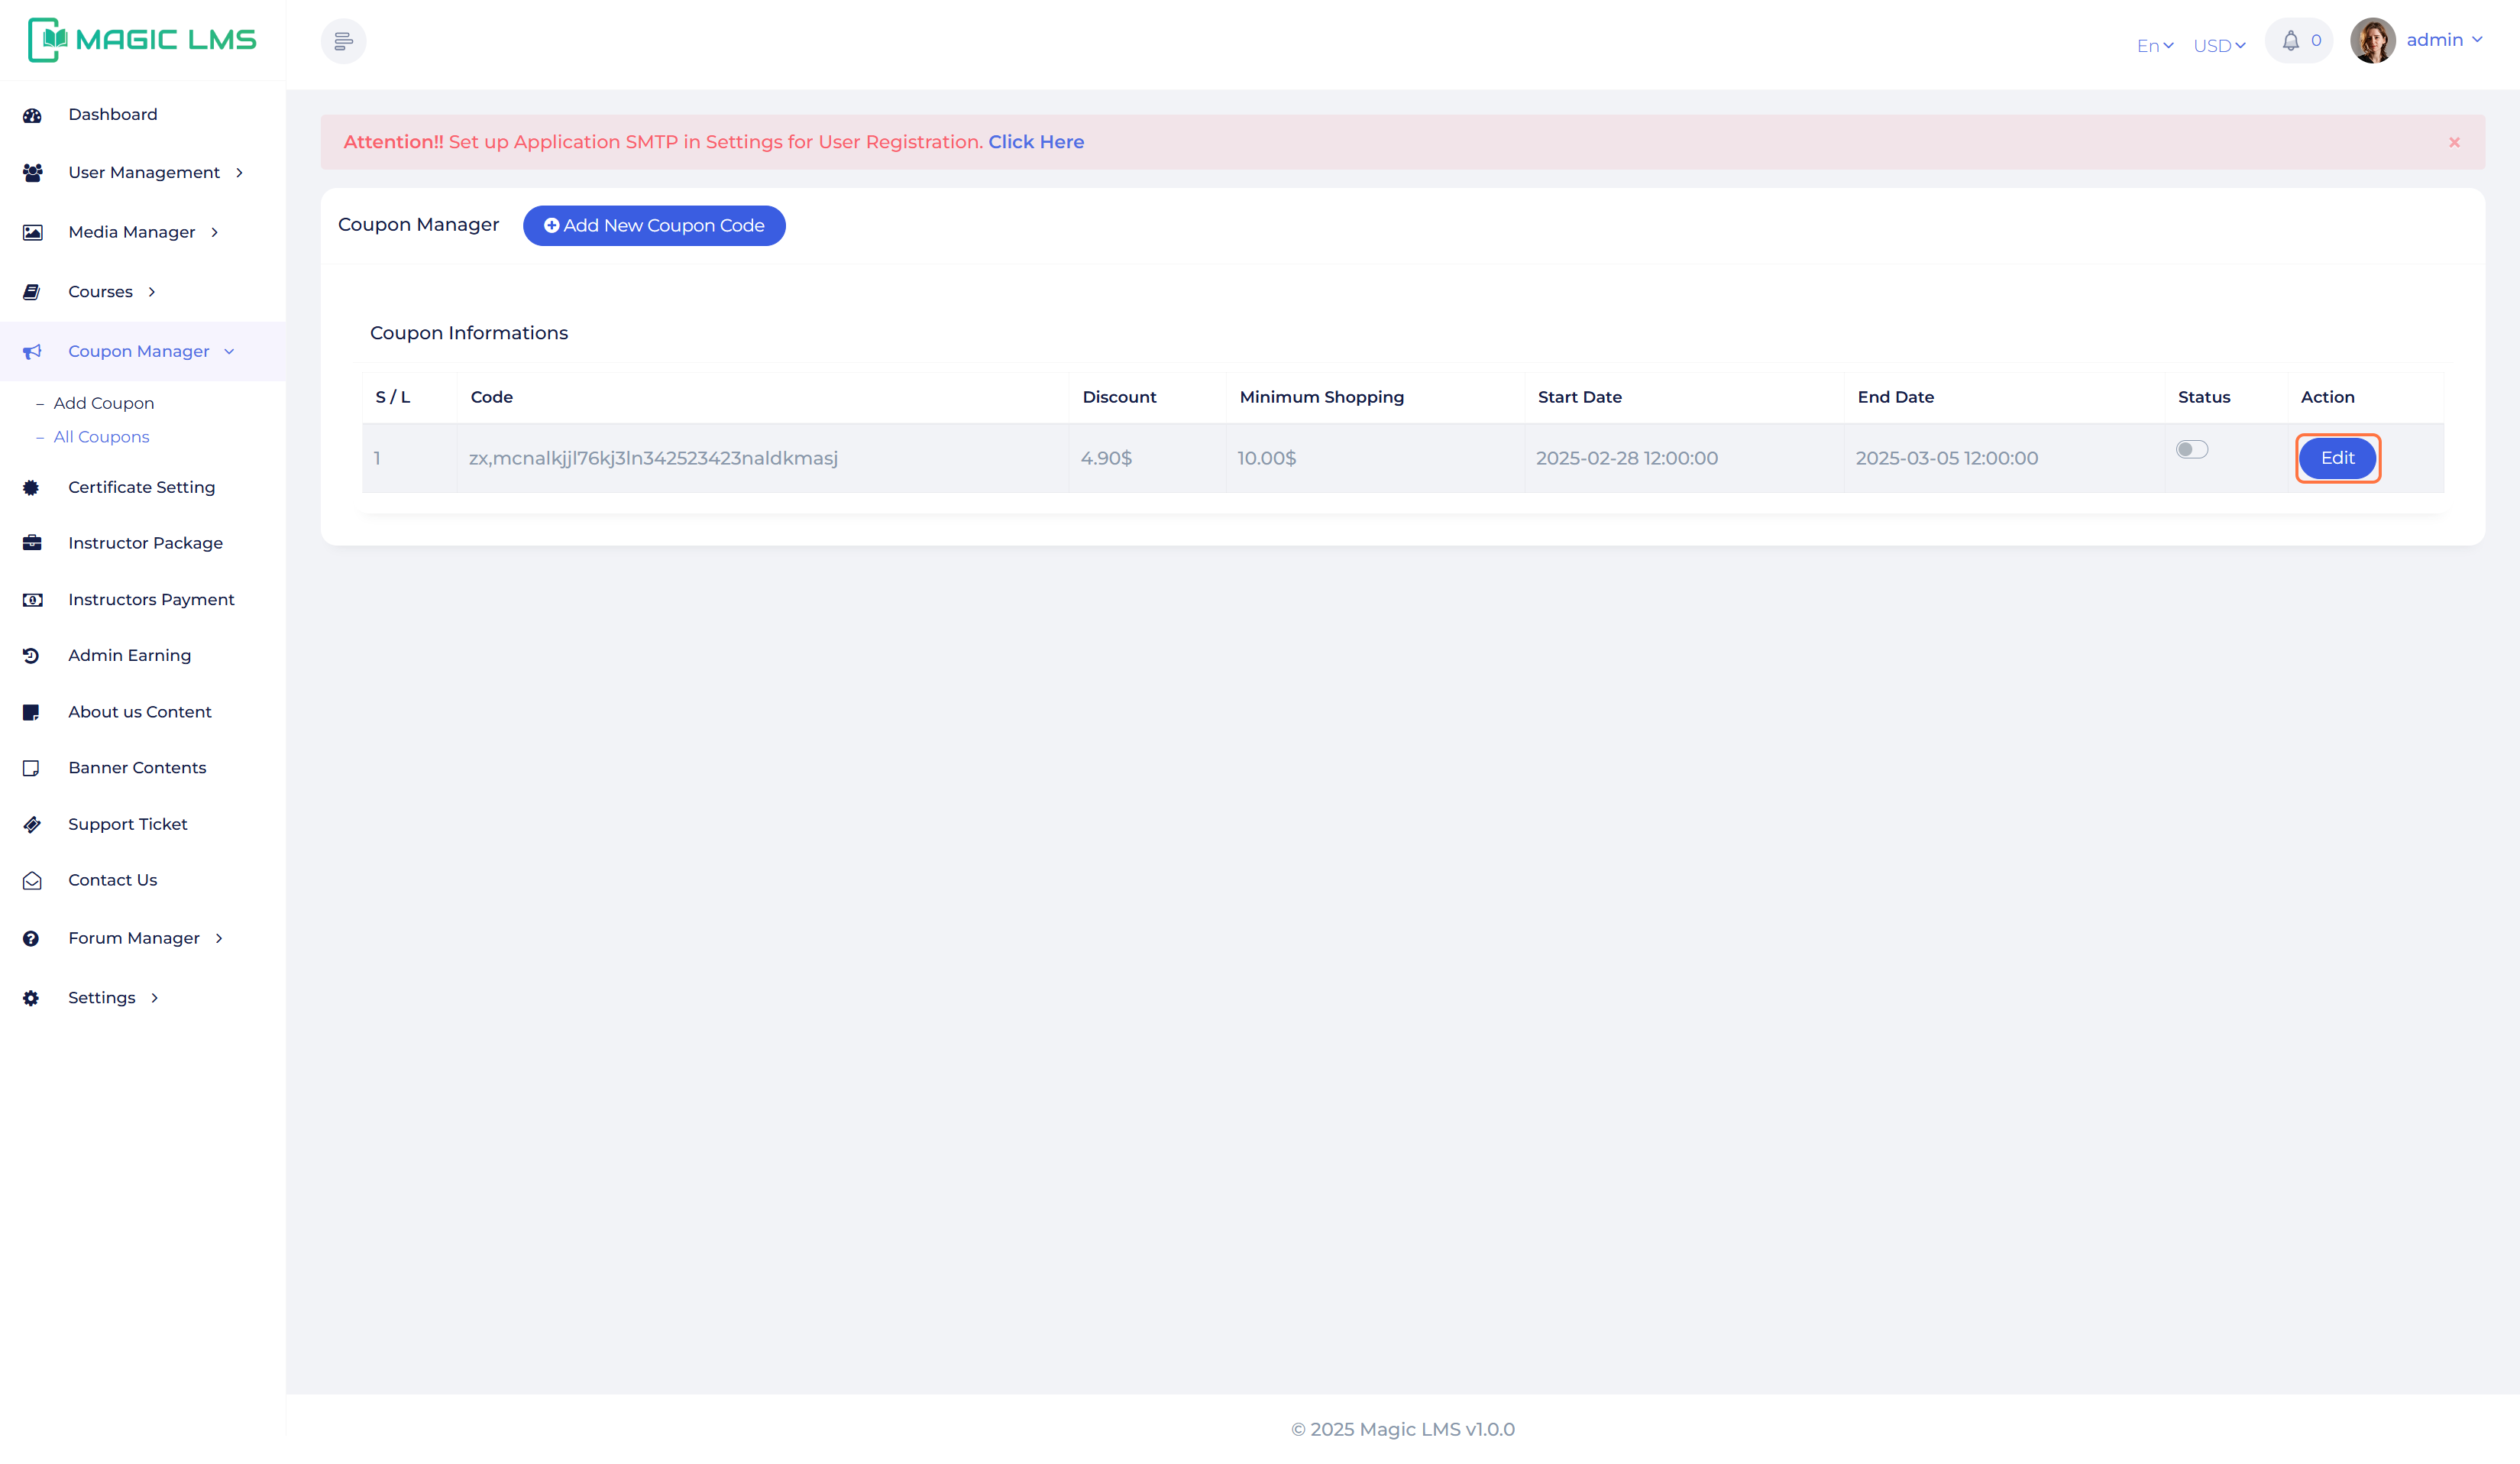Expand Courses submenu chevron

pyautogui.click(x=152, y=292)
